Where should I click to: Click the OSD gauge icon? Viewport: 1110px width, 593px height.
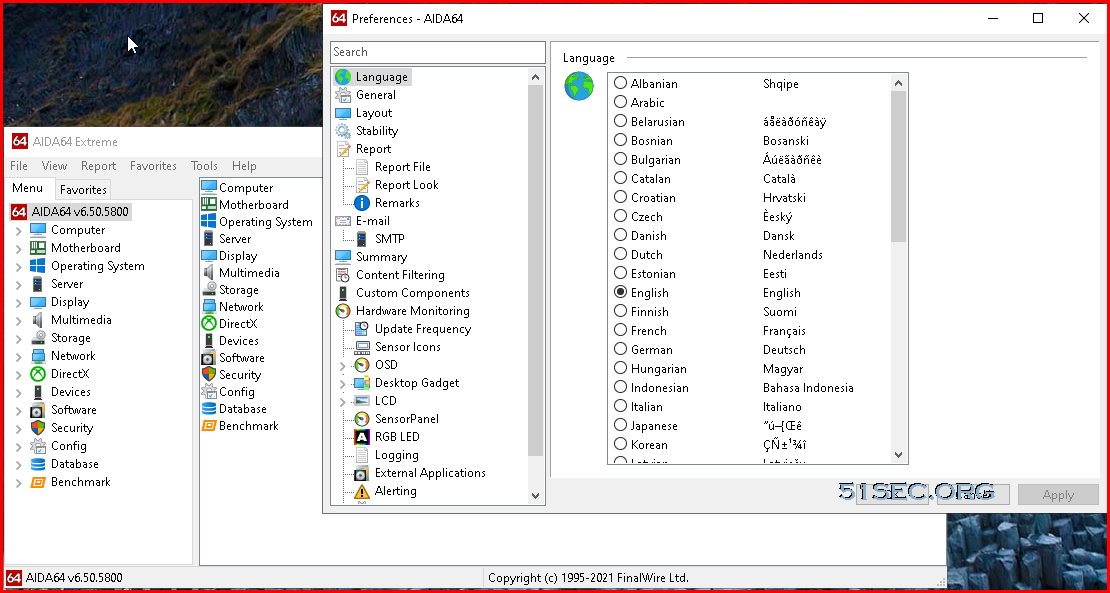(362, 365)
